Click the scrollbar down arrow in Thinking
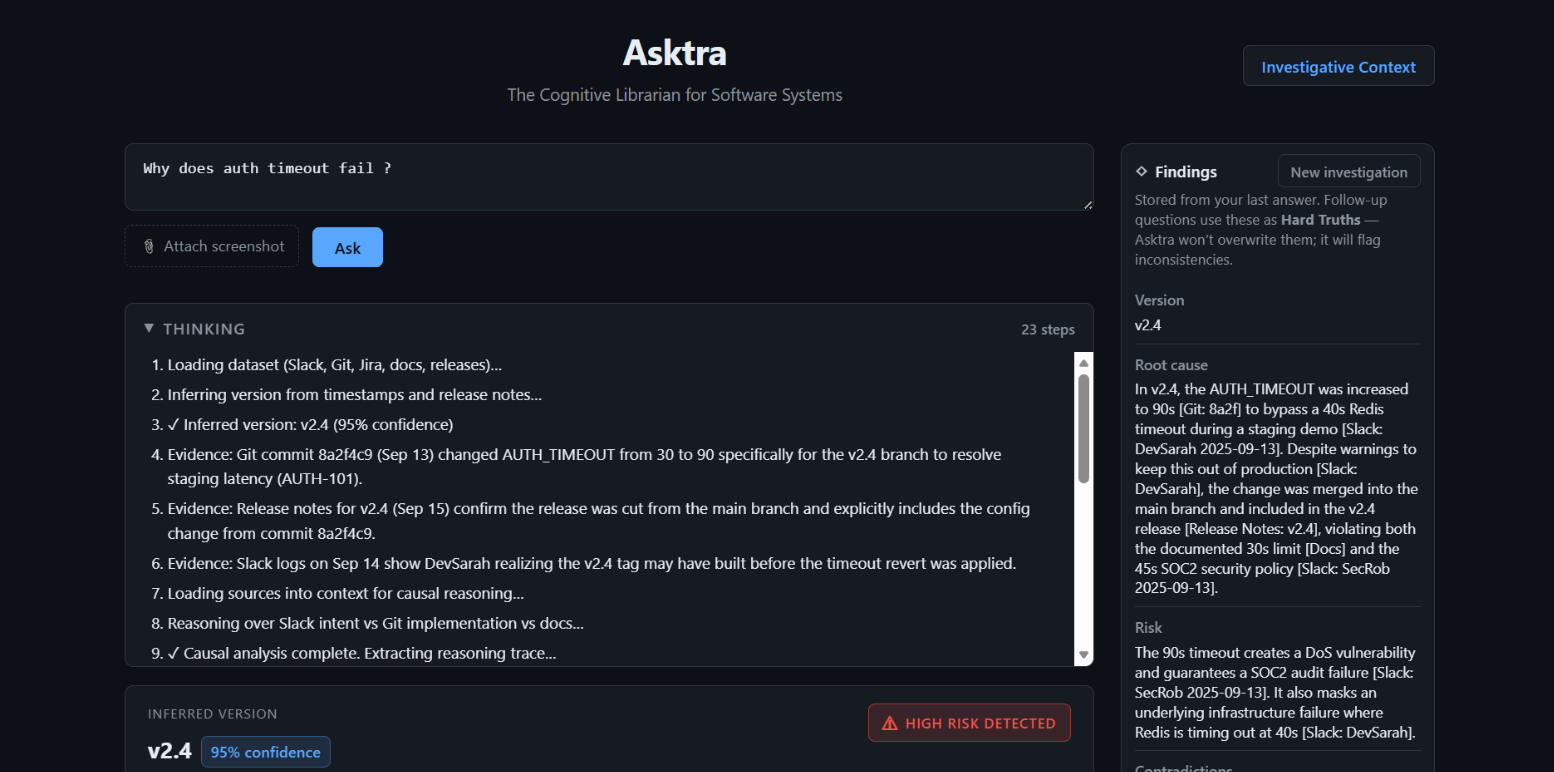 coord(1083,654)
